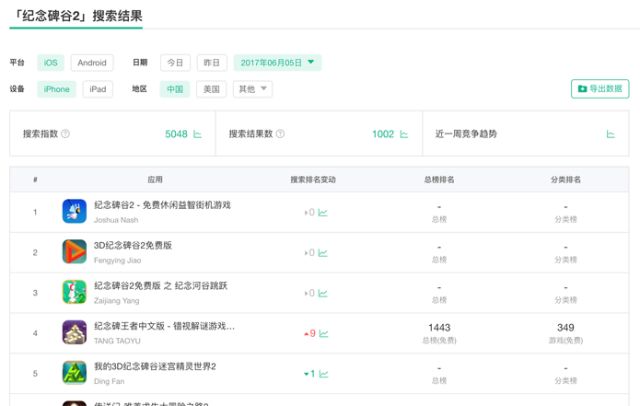
Task: Open the rank trend chart for row 4
Action: click(x=325, y=333)
